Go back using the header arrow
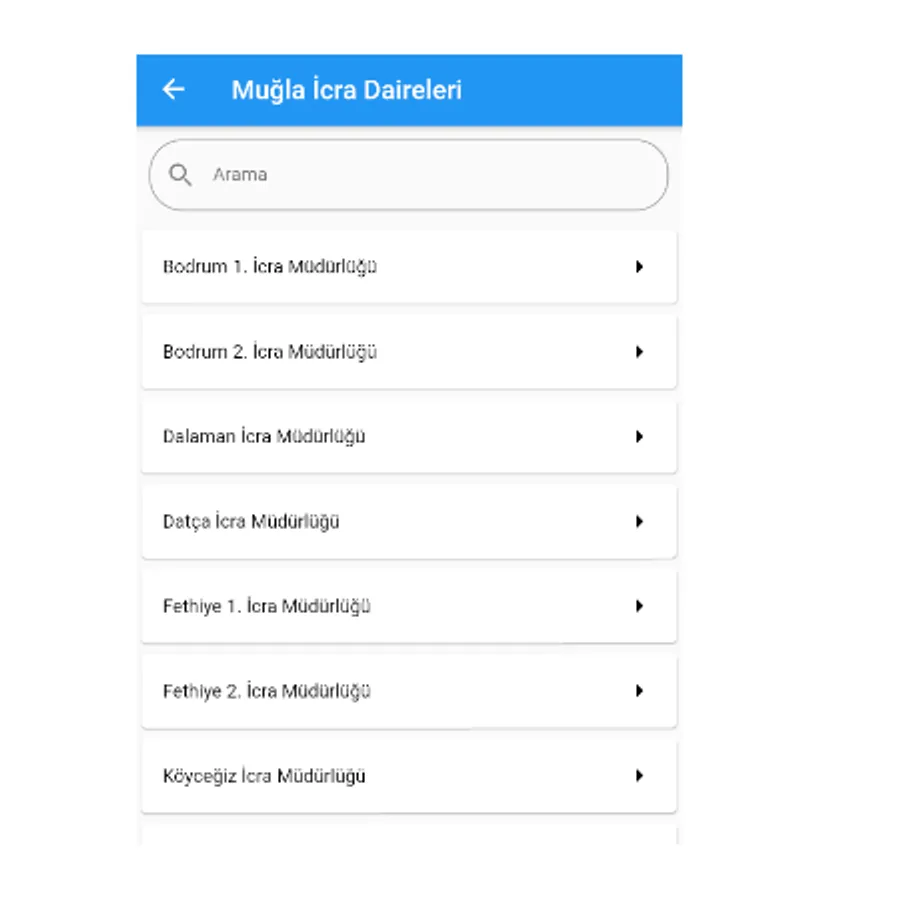 coord(174,89)
